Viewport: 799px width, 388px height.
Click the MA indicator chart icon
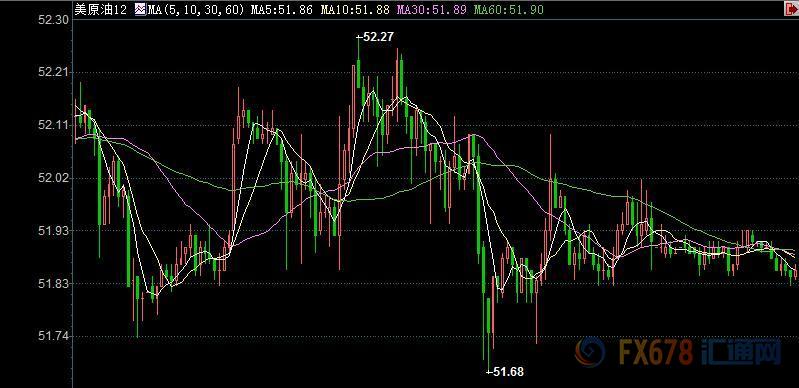[x=140, y=10]
